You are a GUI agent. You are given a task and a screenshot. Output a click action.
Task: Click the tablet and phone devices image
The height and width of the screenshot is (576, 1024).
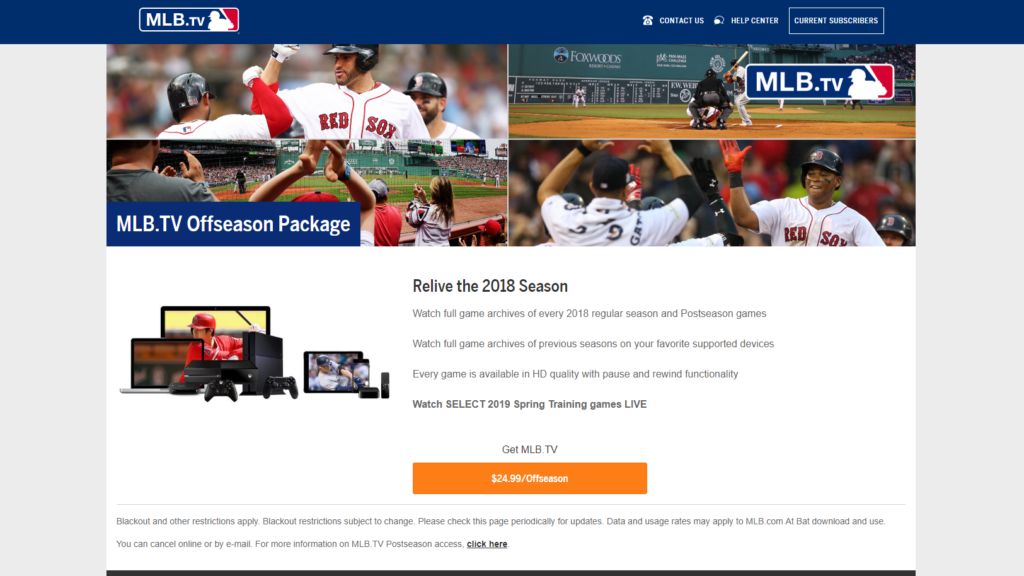(346, 374)
